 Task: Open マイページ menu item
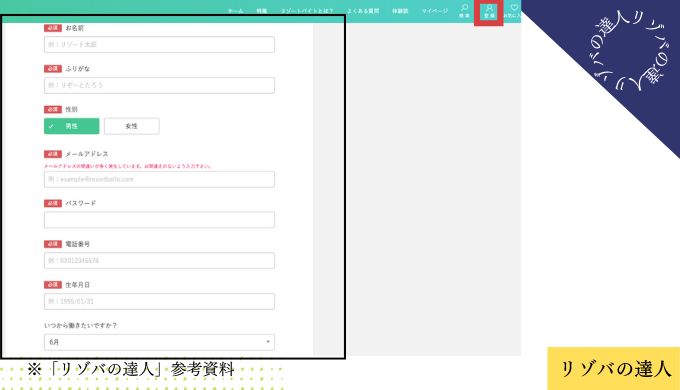(x=435, y=11)
